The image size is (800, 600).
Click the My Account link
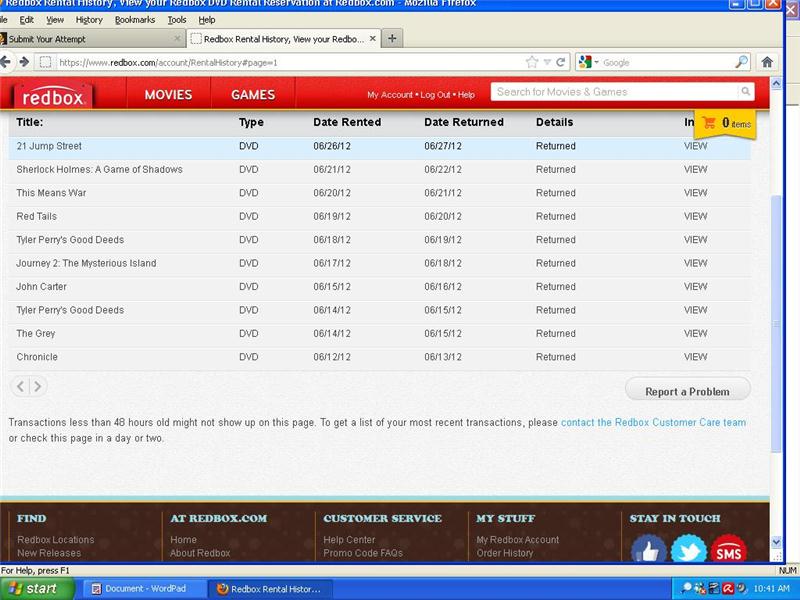coord(390,95)
